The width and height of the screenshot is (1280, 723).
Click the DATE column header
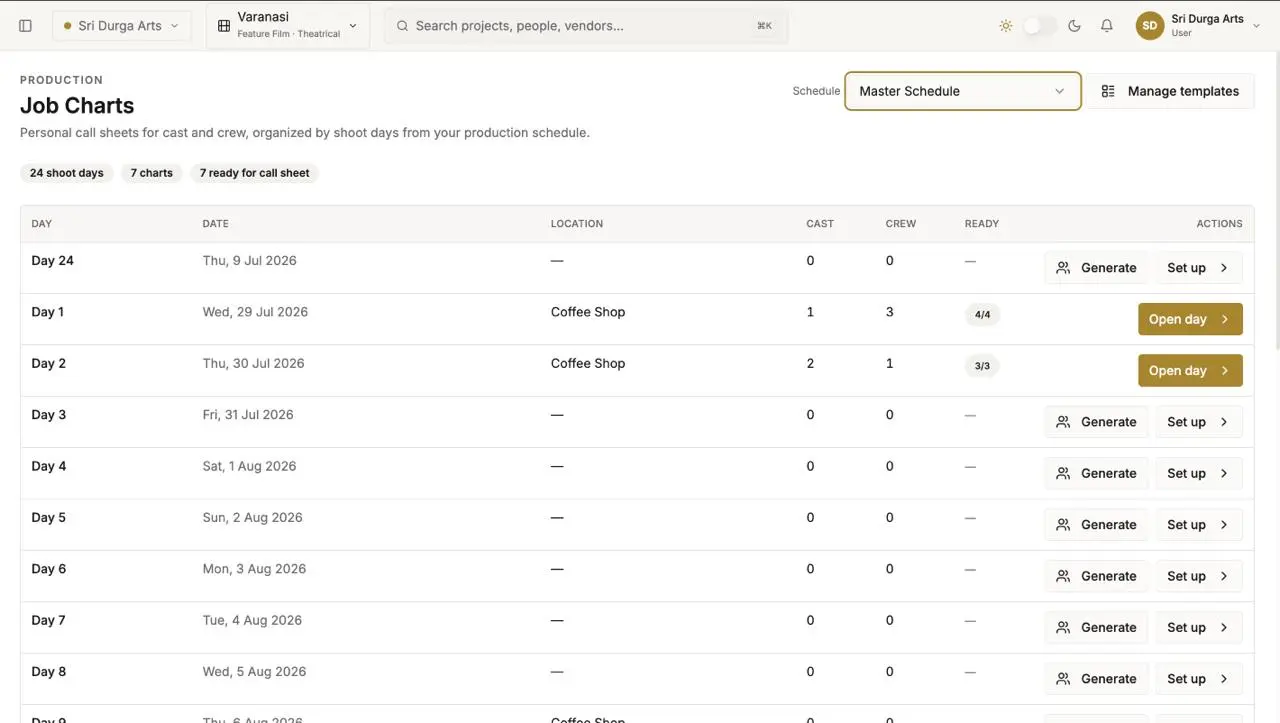215,224
